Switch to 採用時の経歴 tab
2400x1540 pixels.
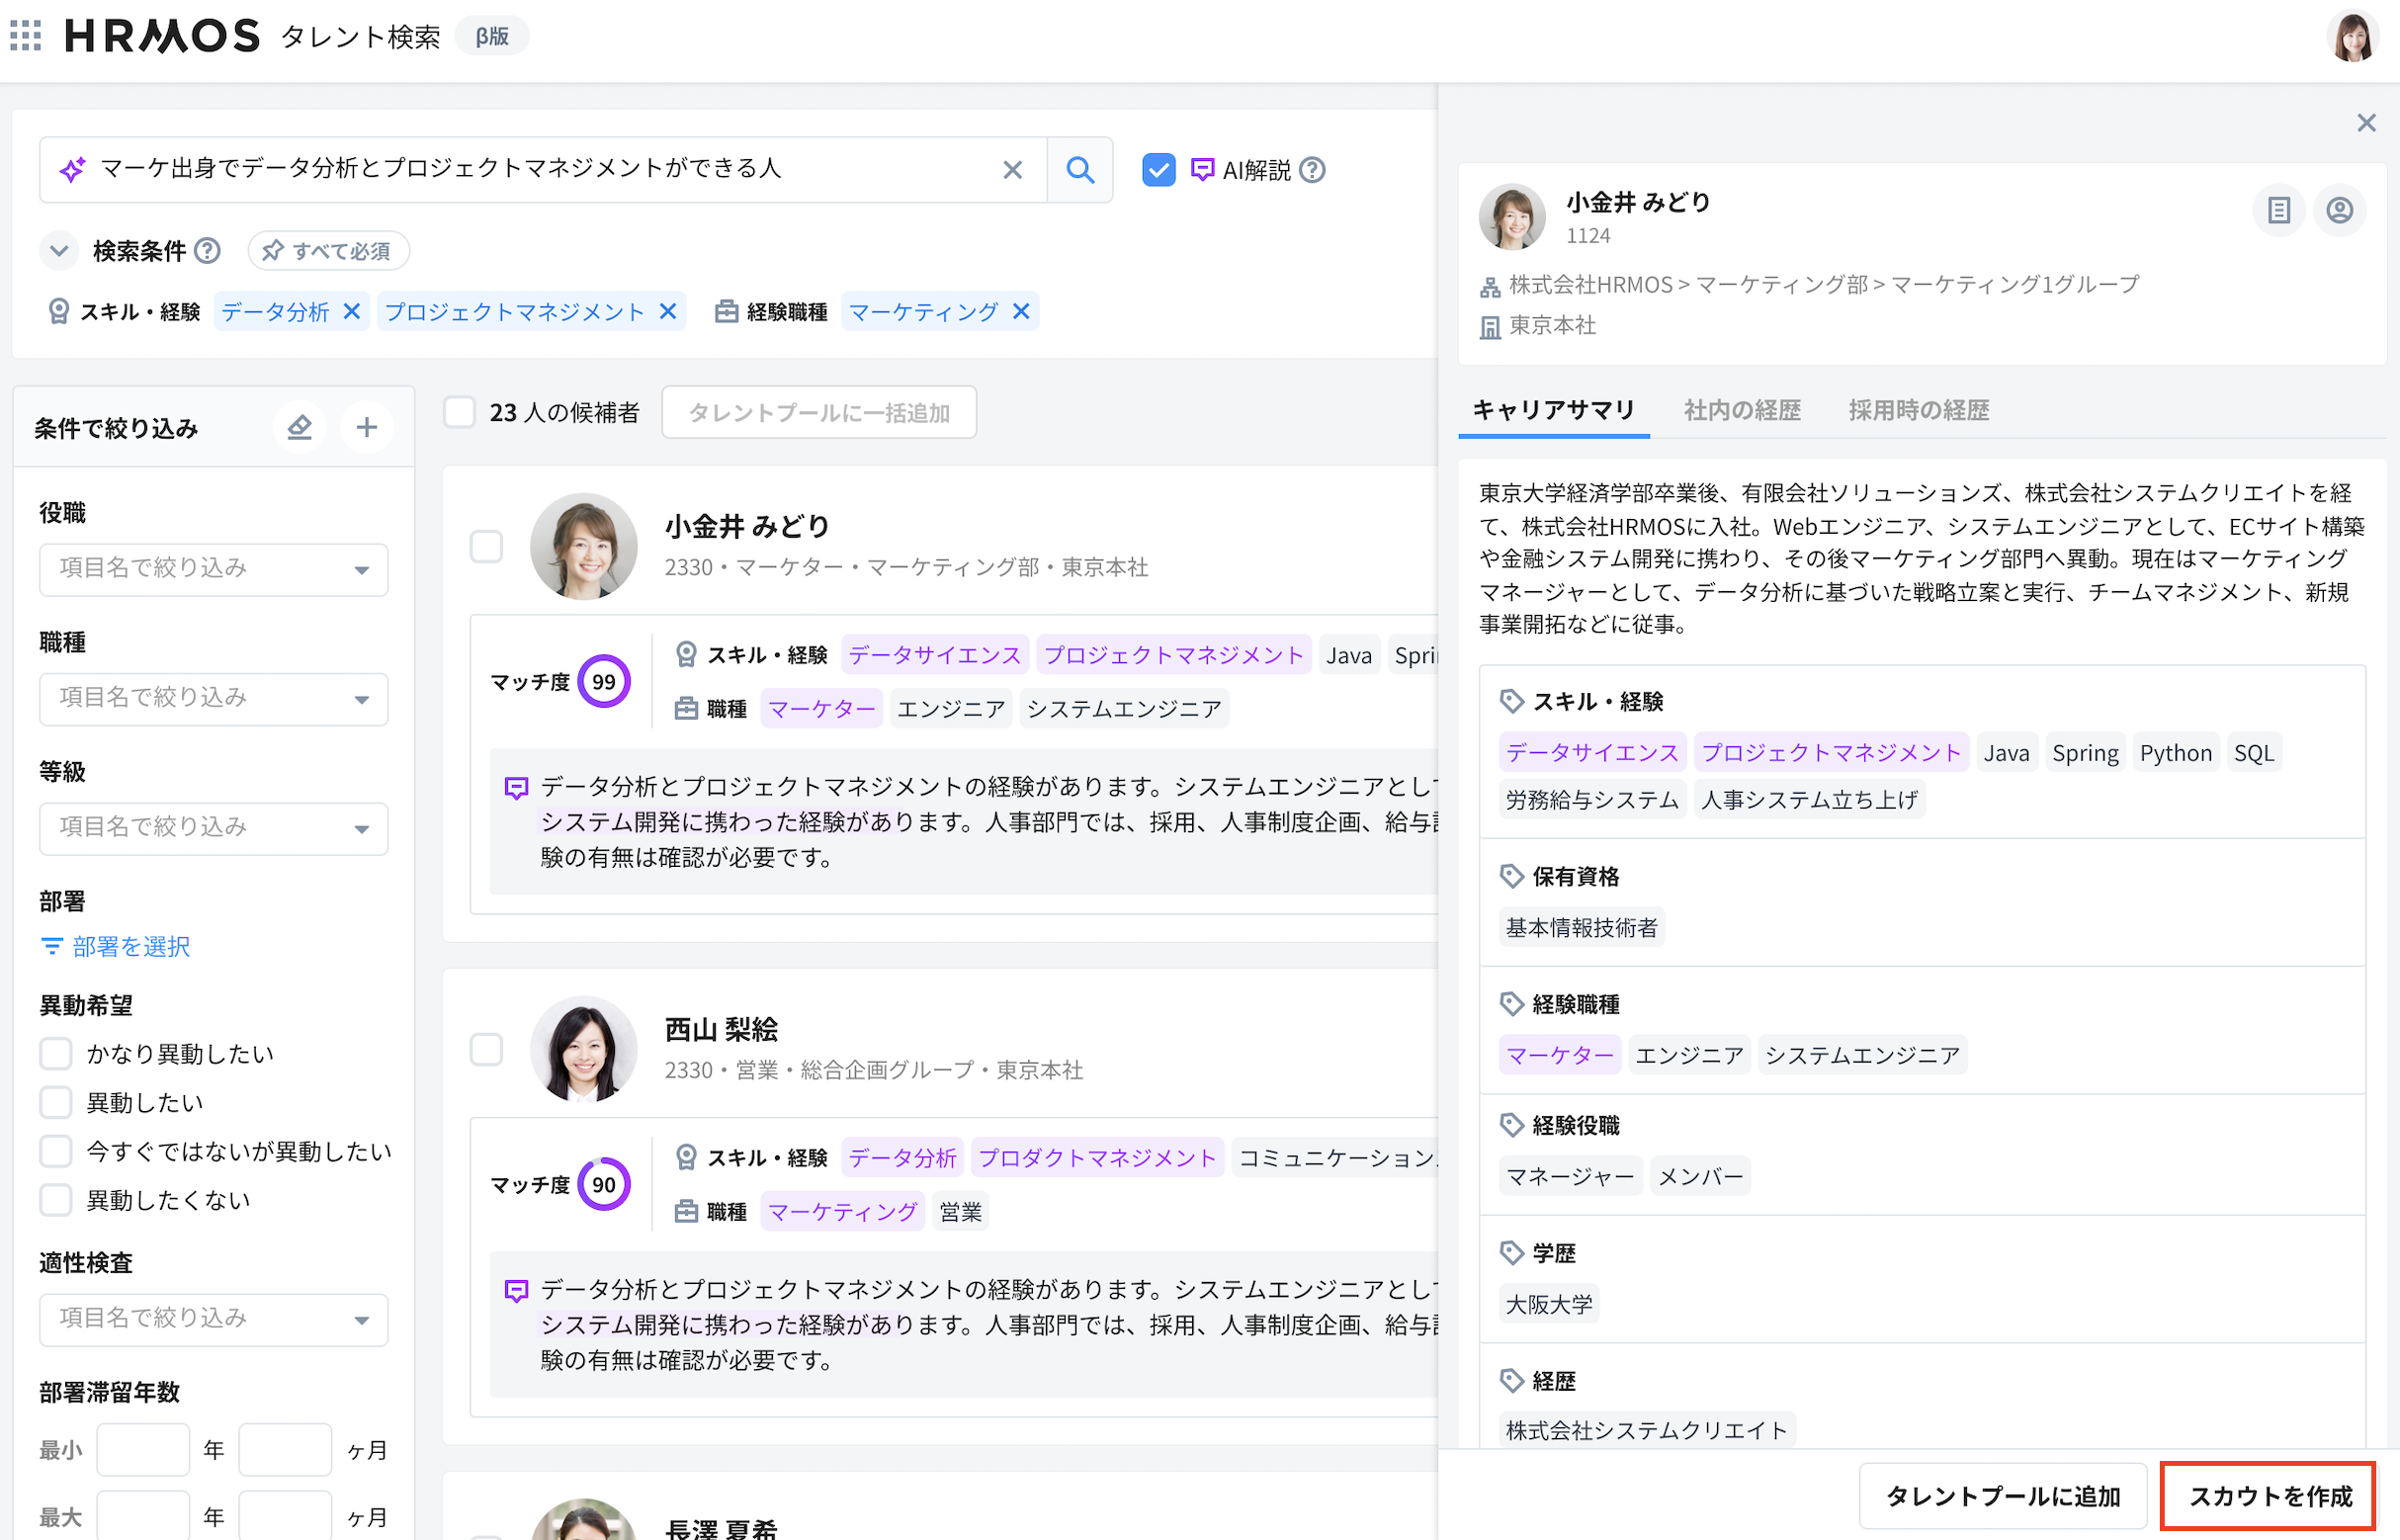coord(1918,410)
